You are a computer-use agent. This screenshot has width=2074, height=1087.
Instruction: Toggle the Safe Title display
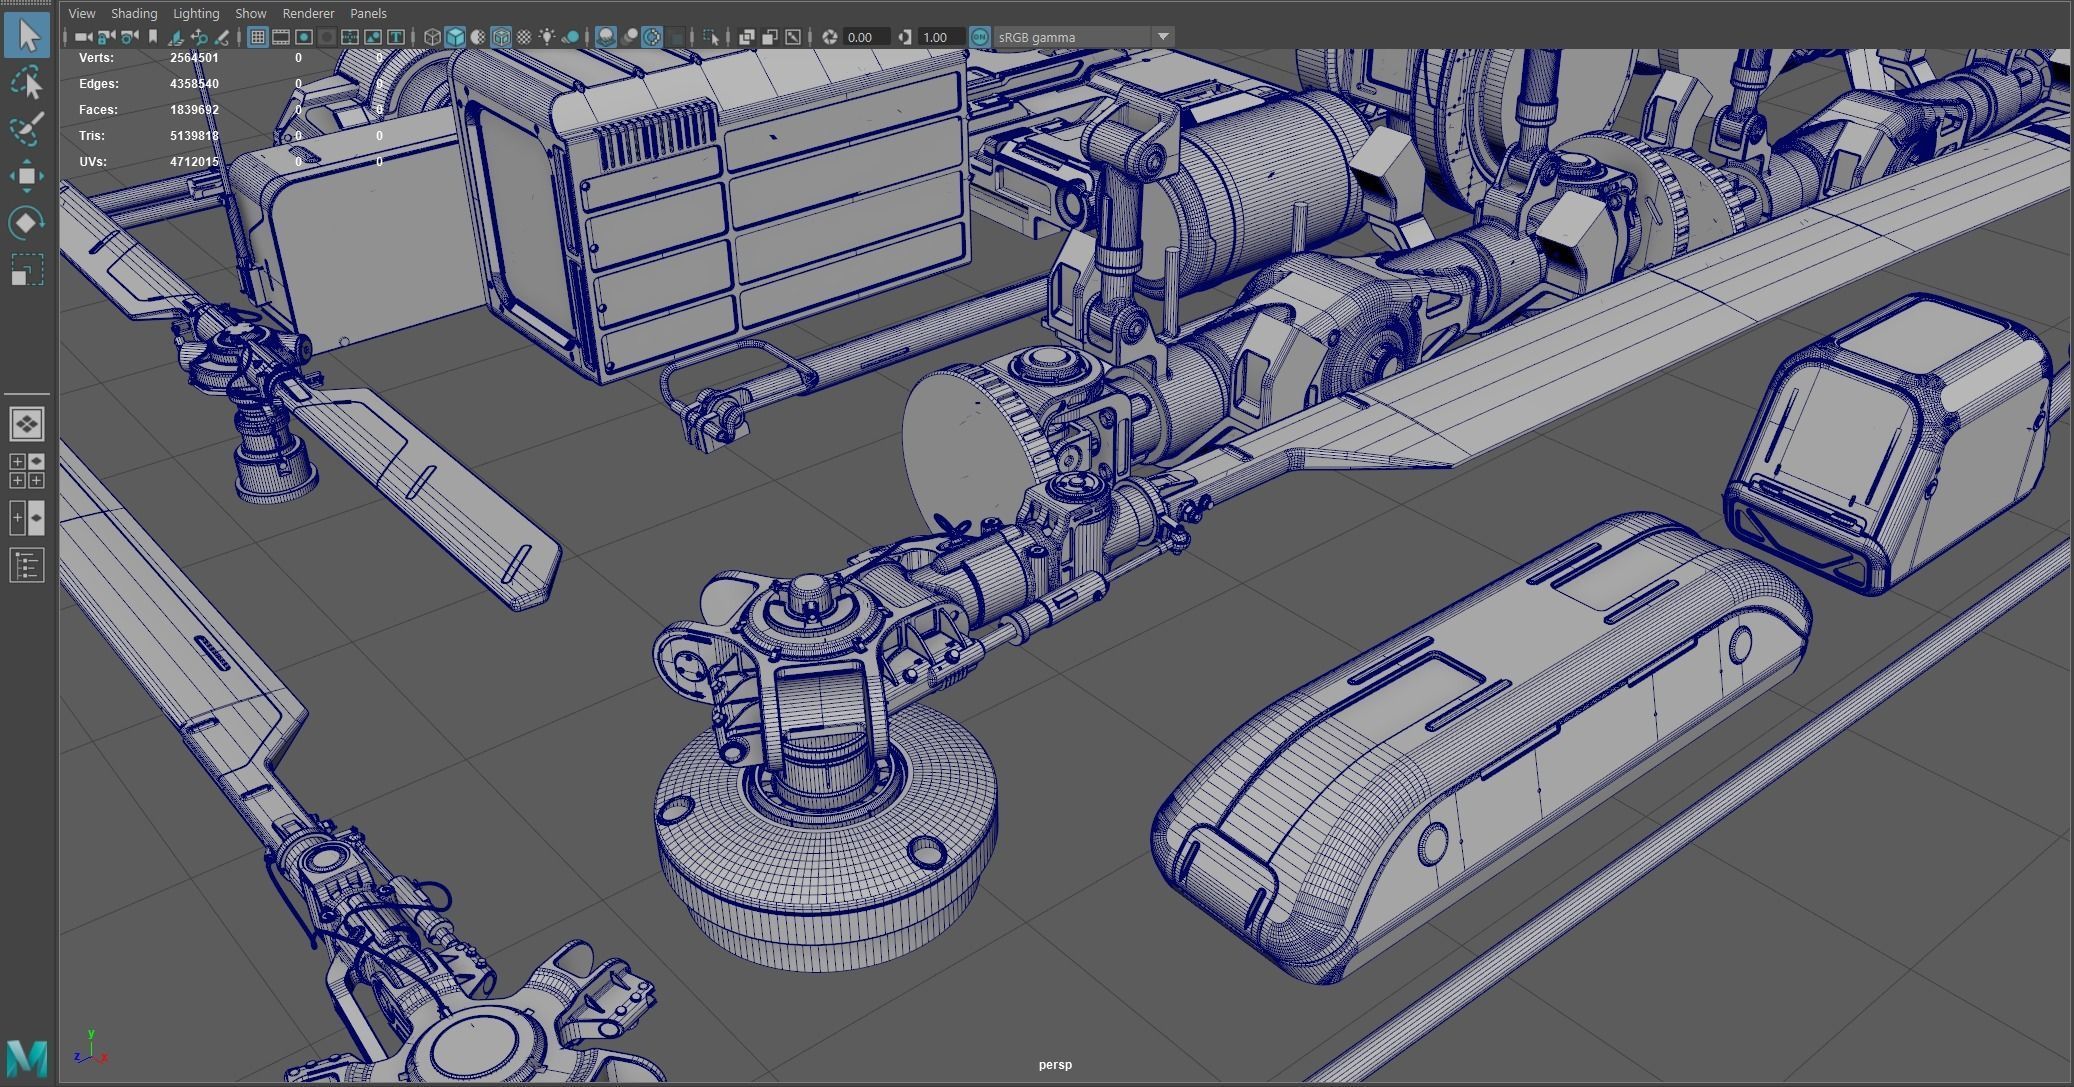[x=396, y=37]
